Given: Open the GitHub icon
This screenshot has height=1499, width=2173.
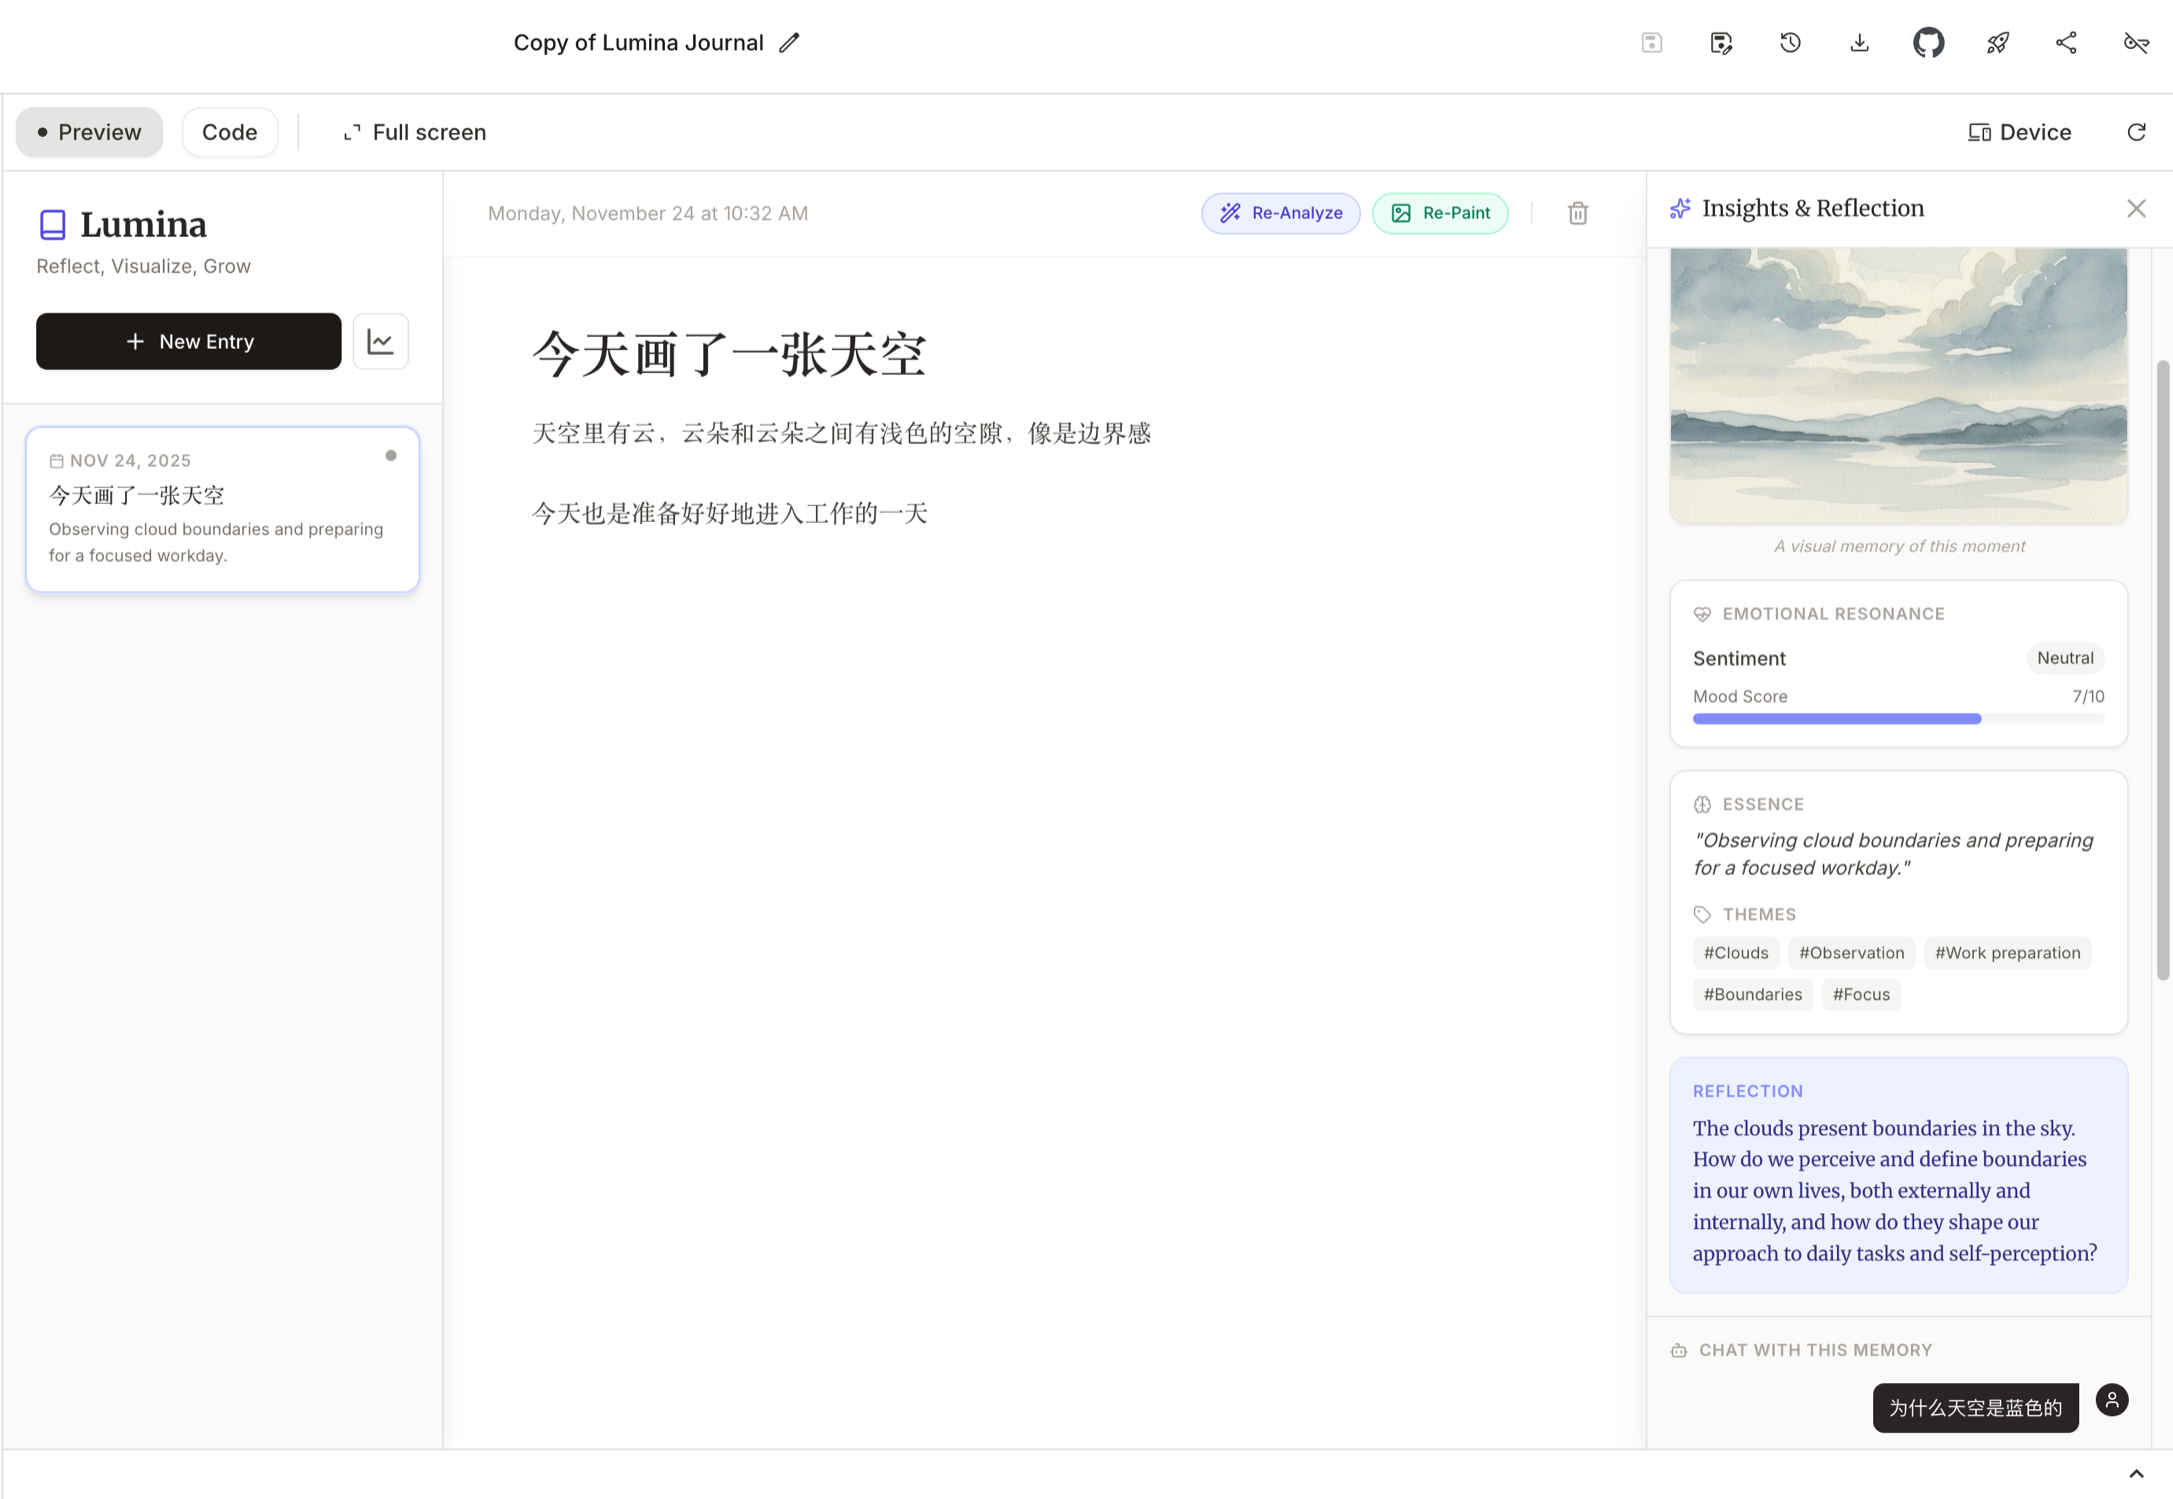Looking at the screenshot, I should (1928, 43).
